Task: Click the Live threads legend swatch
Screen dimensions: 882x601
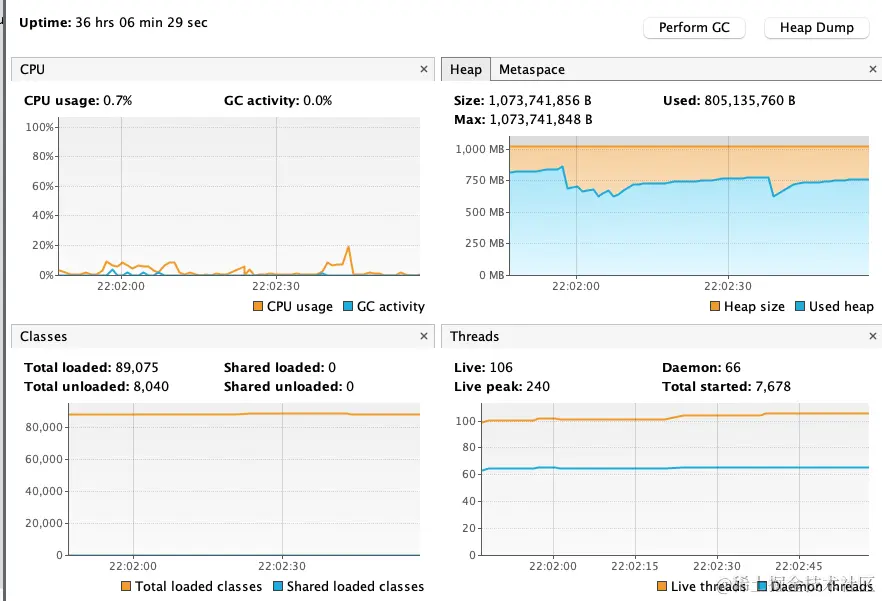Action: (662, 587)
